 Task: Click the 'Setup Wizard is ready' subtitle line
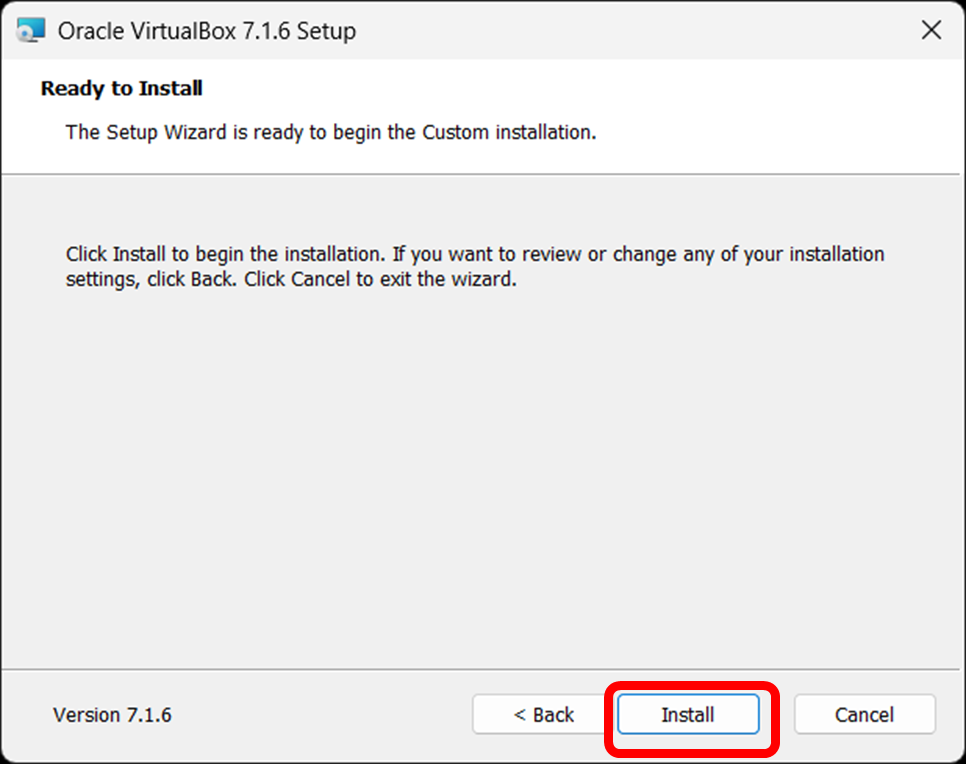tap(331, 132)
